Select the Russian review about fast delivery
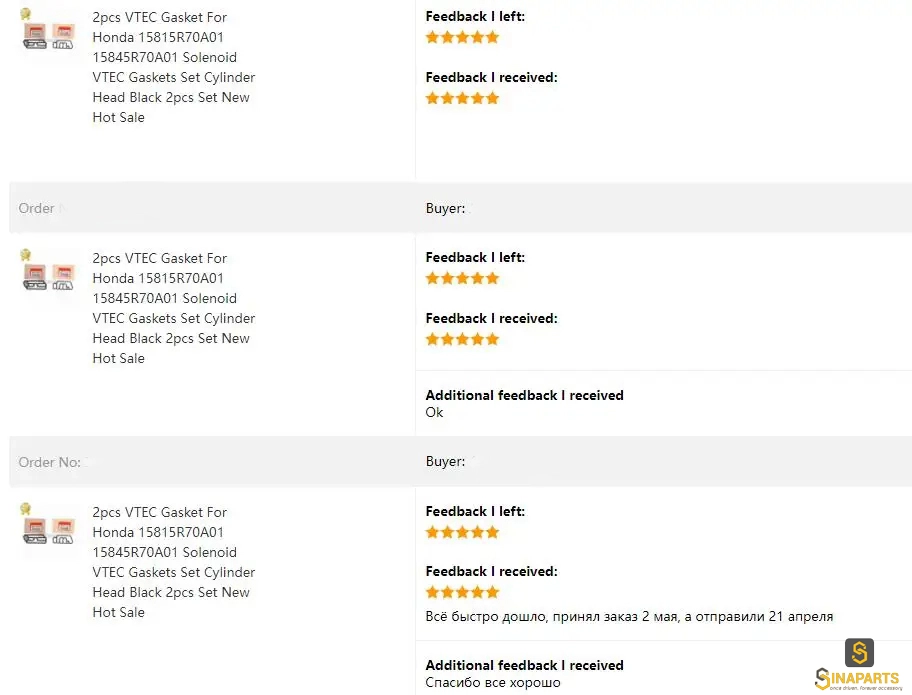The image size is (912, 695). [x=629, y=616]
